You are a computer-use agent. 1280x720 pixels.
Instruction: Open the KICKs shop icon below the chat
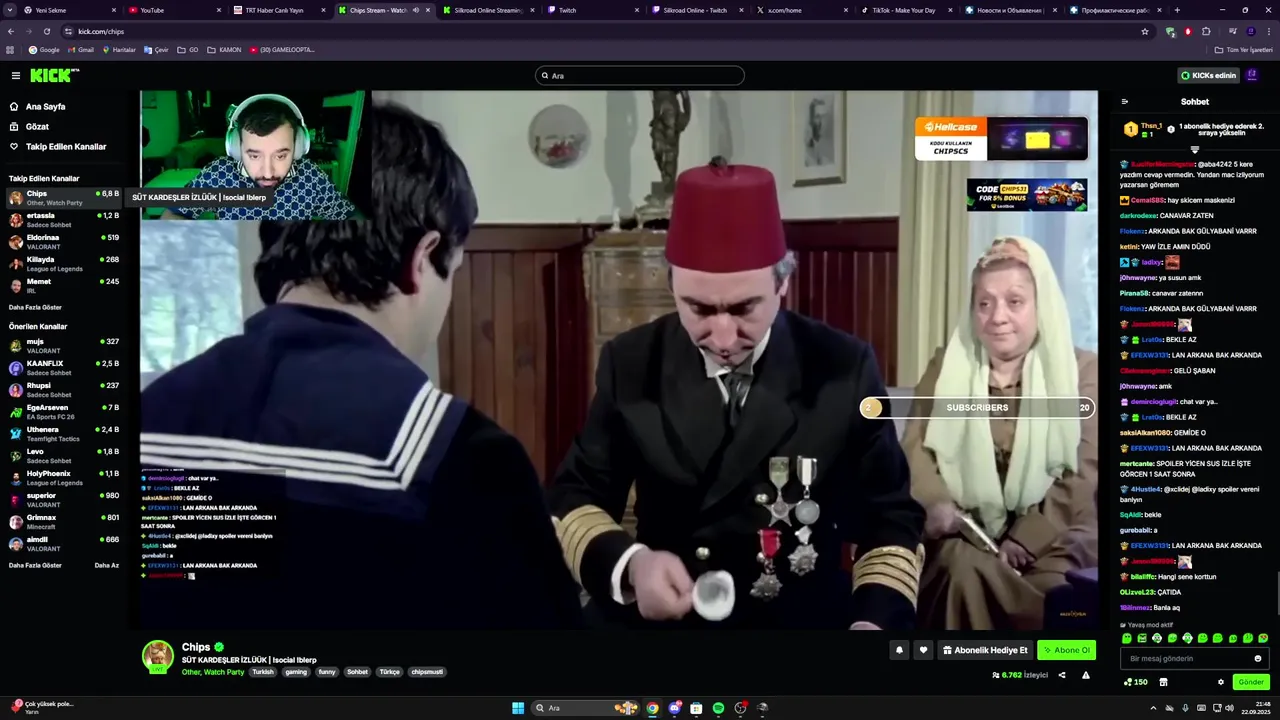1163,682
